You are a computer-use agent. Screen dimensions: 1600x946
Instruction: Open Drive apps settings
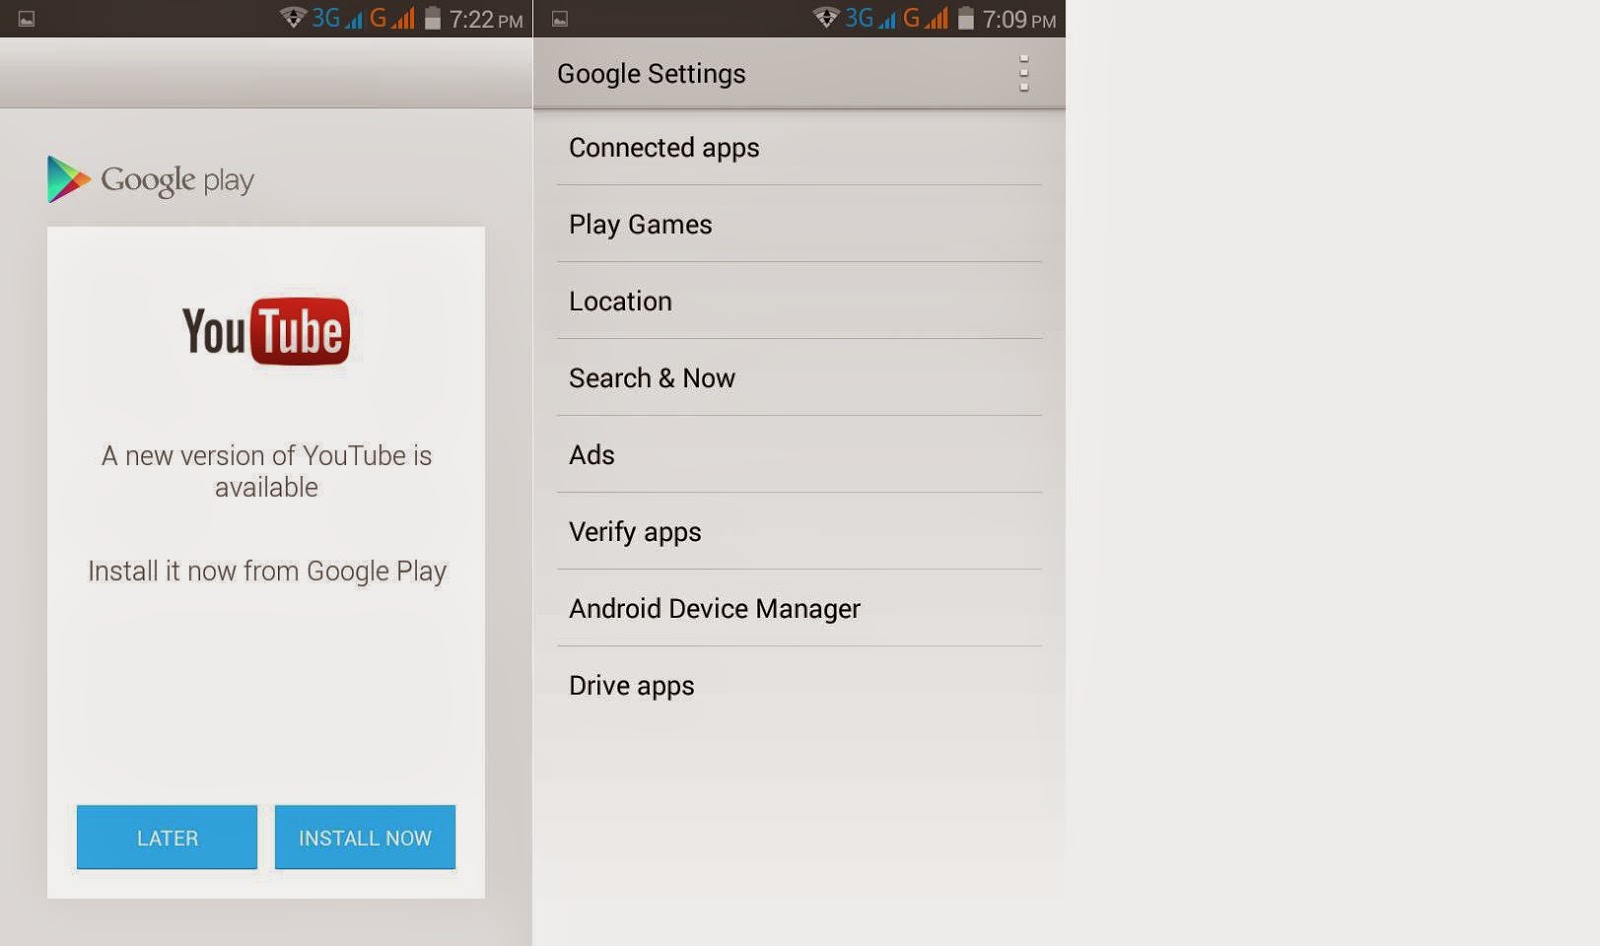coord(799,685)
